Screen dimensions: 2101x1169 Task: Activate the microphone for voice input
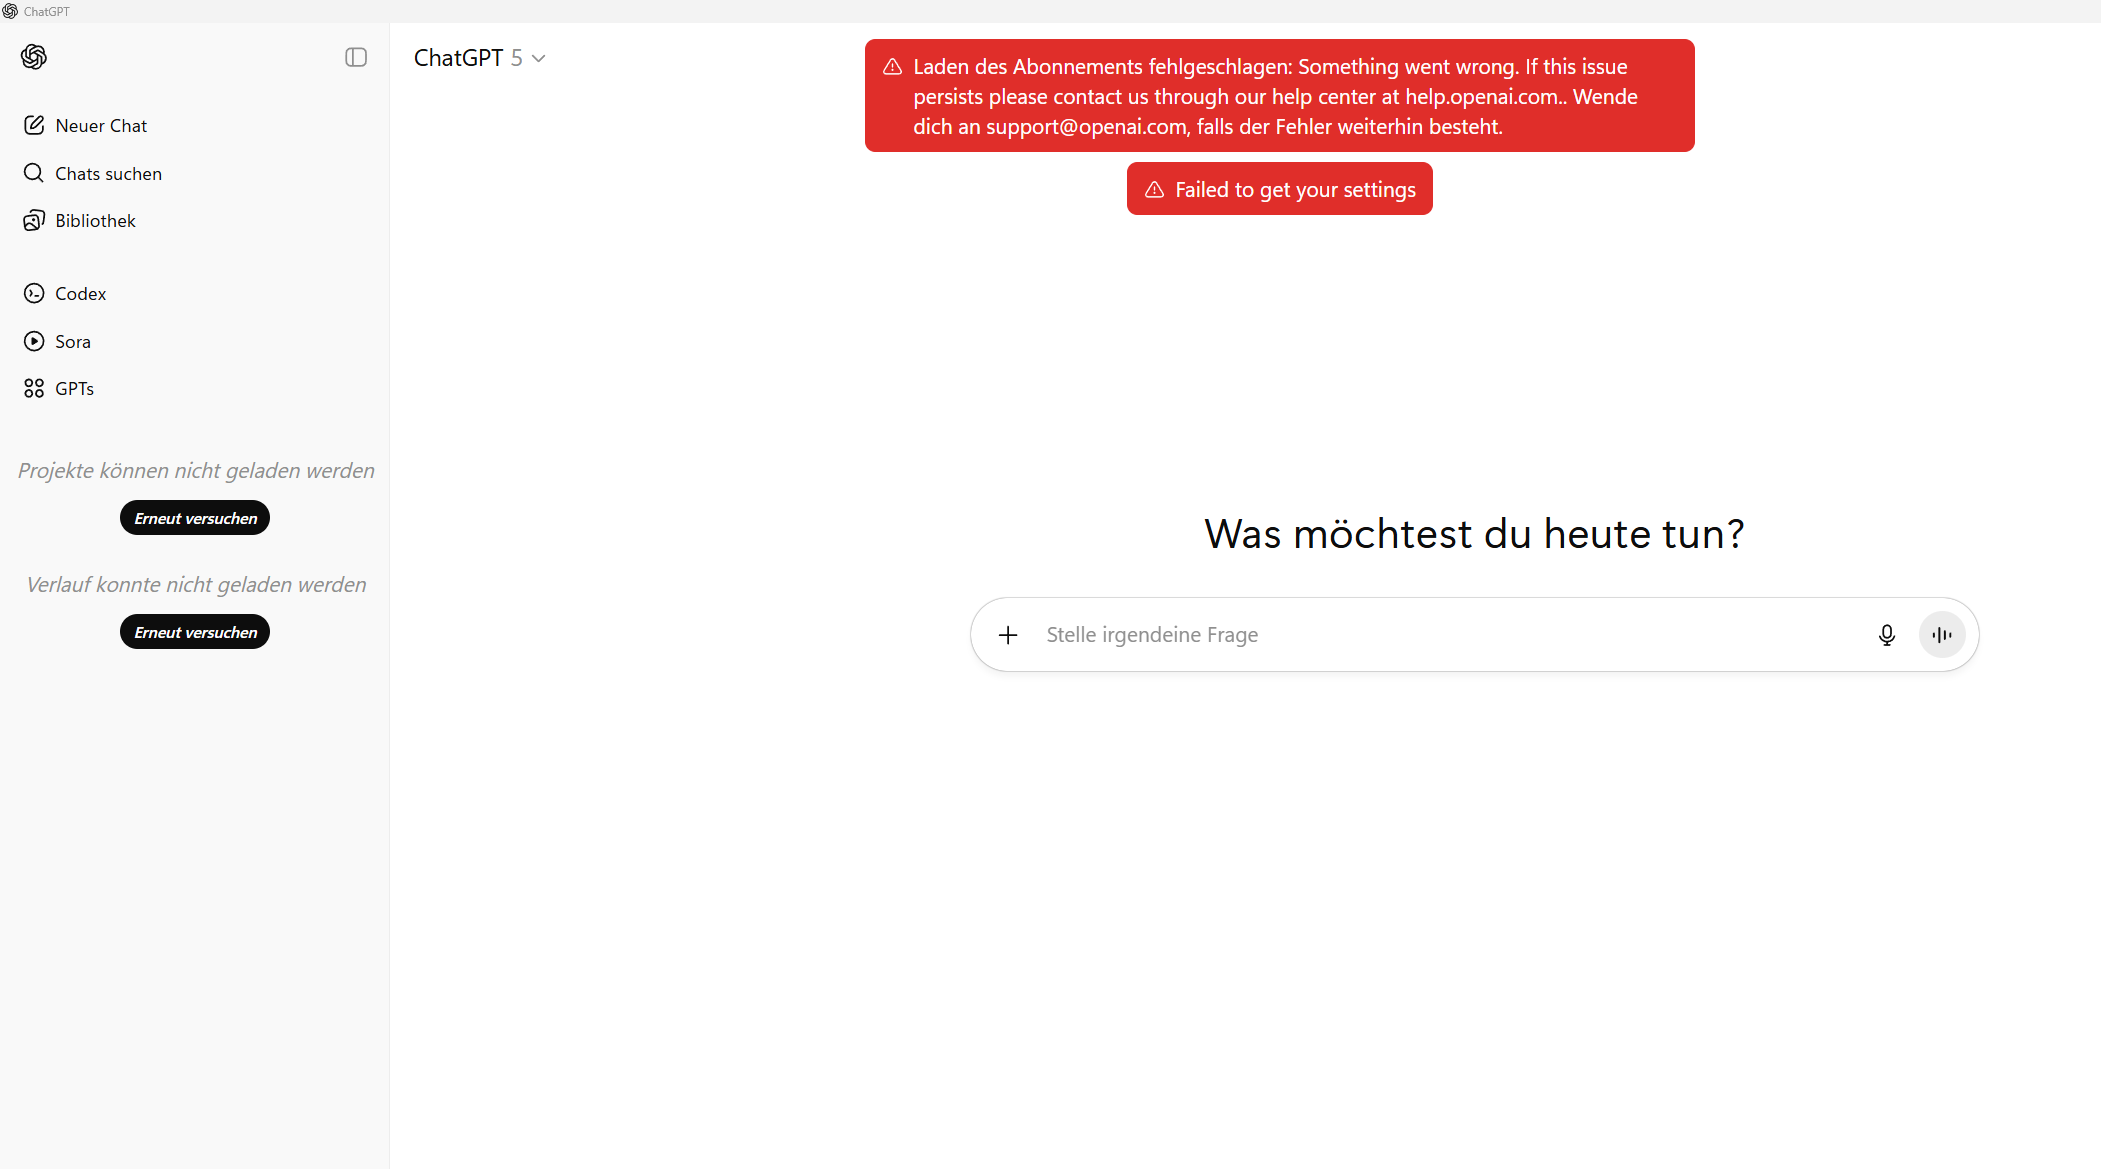pyautogui.click(x=1887, y=634)
